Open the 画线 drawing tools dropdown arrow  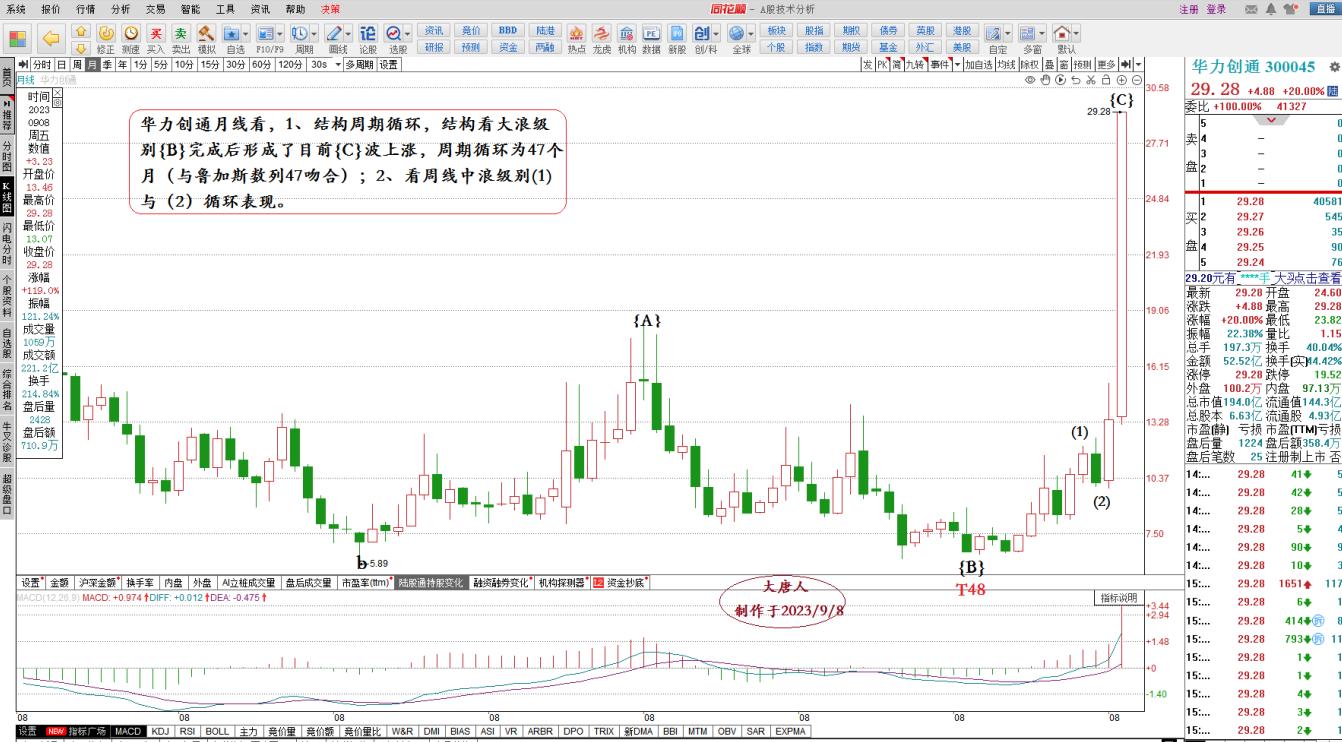click(346, 34)
